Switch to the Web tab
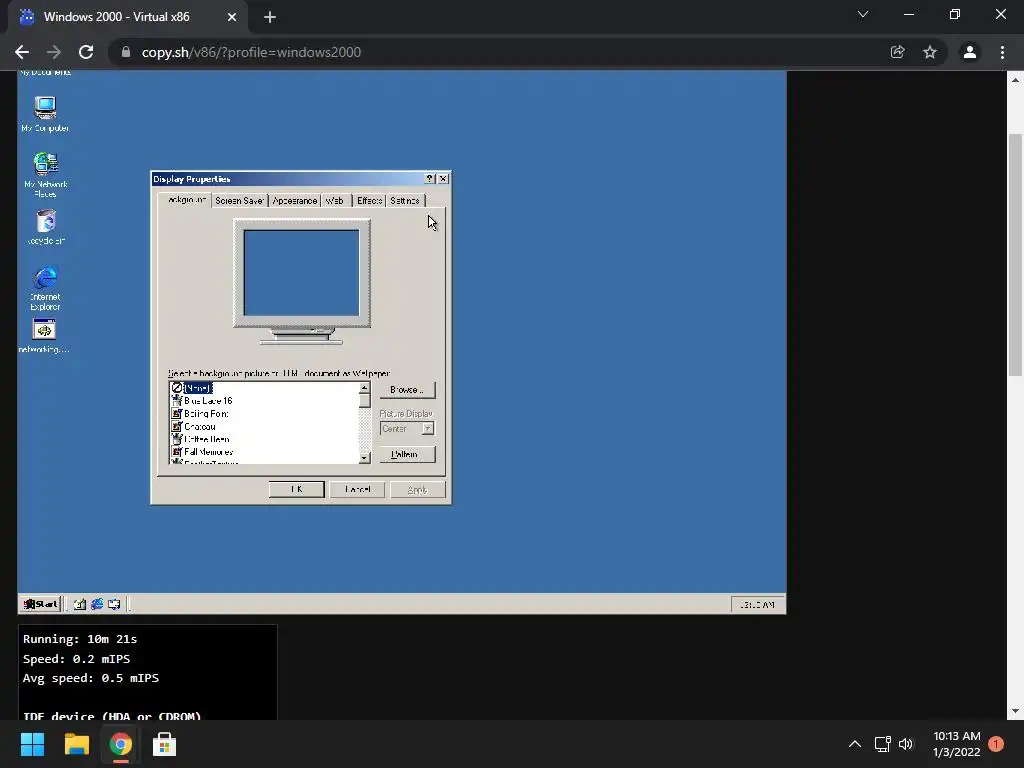Screen dimensions: 1024x768 click(335, 200)
